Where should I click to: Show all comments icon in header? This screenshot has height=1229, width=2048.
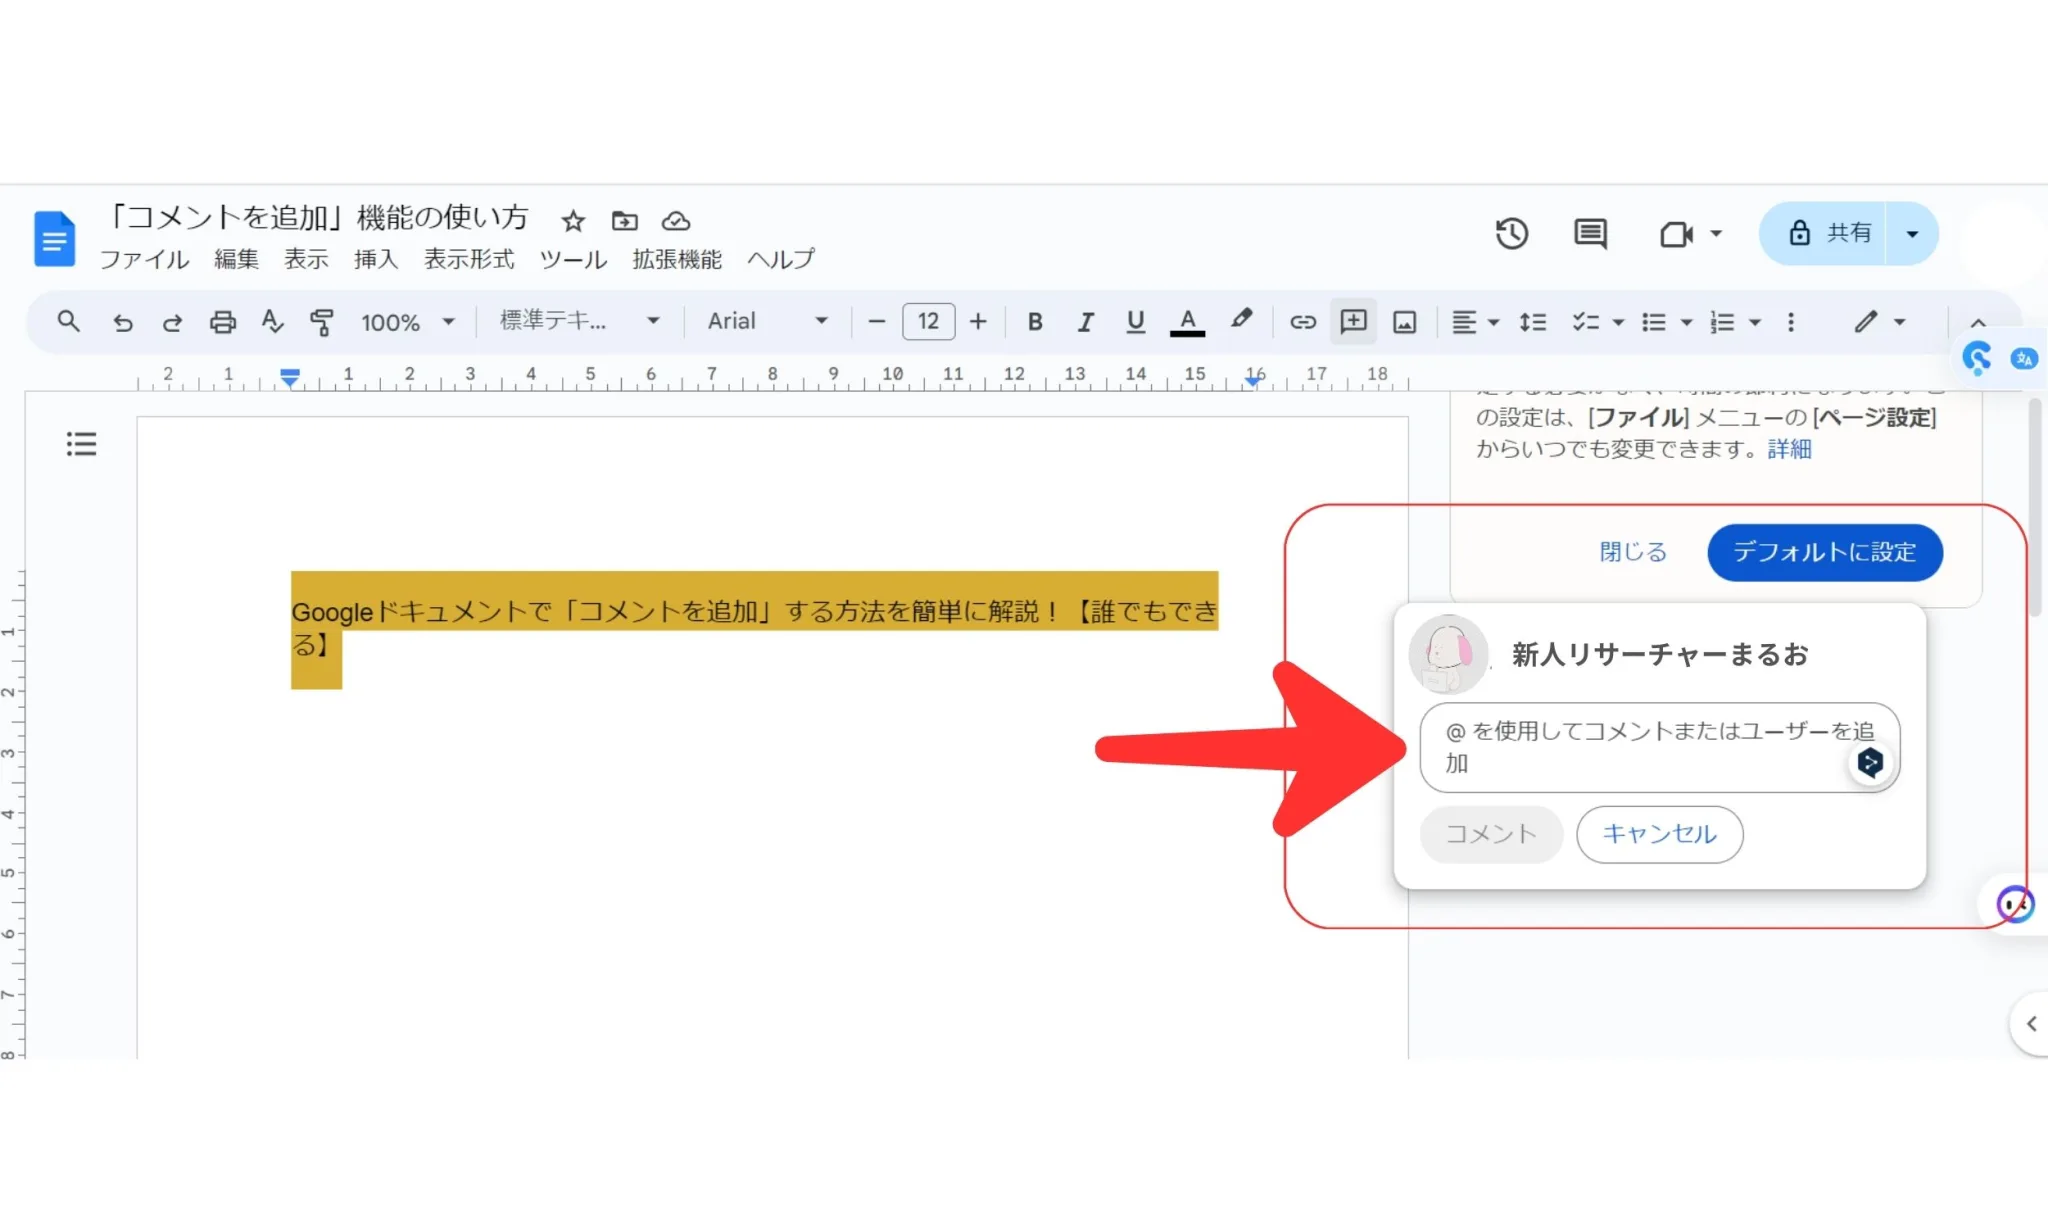point(1590,234)
